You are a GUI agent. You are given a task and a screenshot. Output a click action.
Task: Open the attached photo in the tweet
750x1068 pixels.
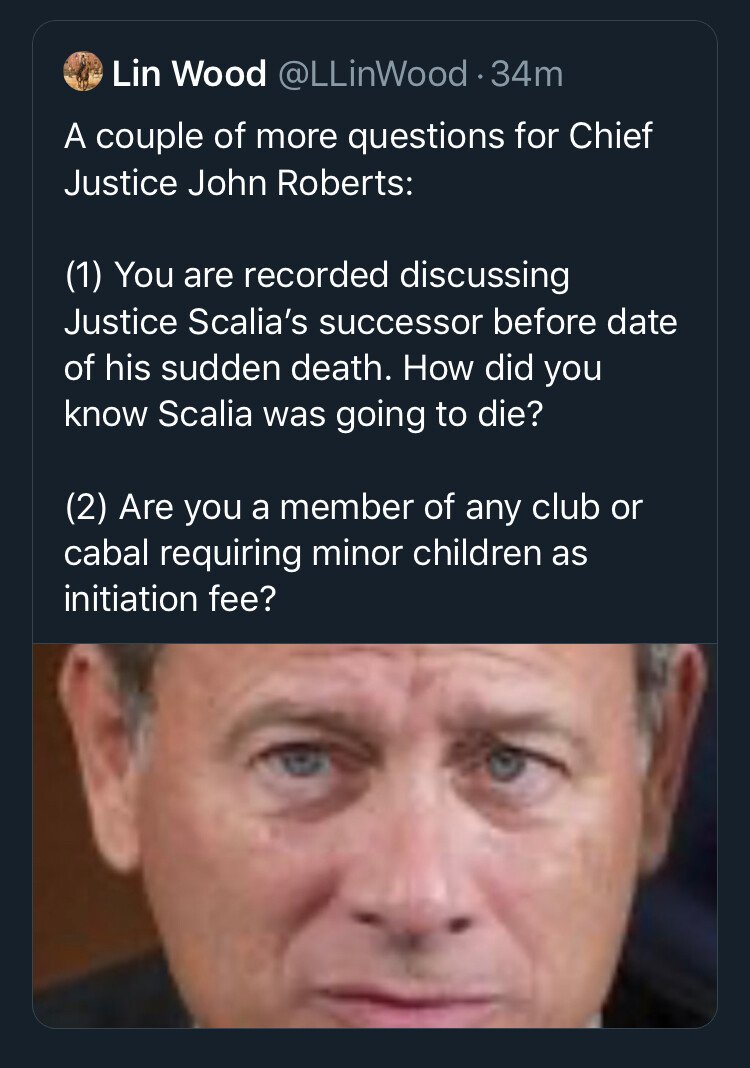pos(375,835)
